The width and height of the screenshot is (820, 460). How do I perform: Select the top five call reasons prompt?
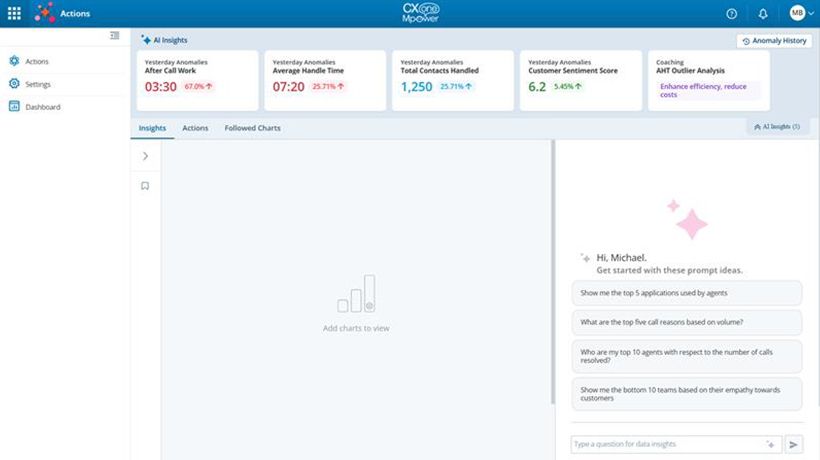coord(686,322)
